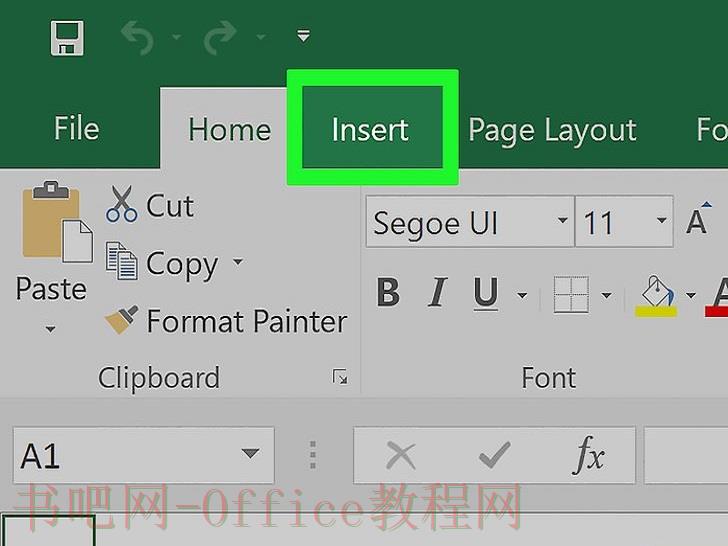Screen dimensions: 728x546
Task: Click the formula bar resize dots handle
Action: [313, 455]
